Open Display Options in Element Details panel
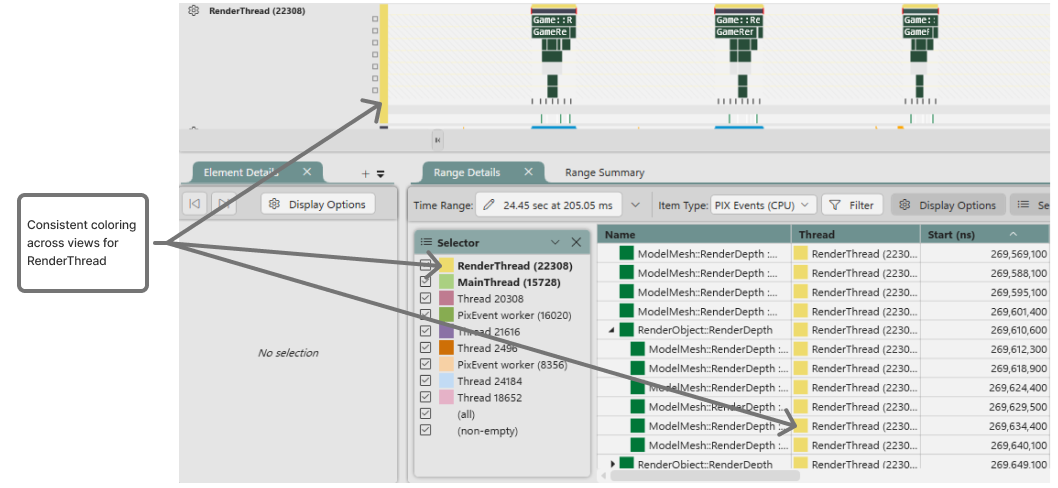1058x488 pixels. click(318, 204)
